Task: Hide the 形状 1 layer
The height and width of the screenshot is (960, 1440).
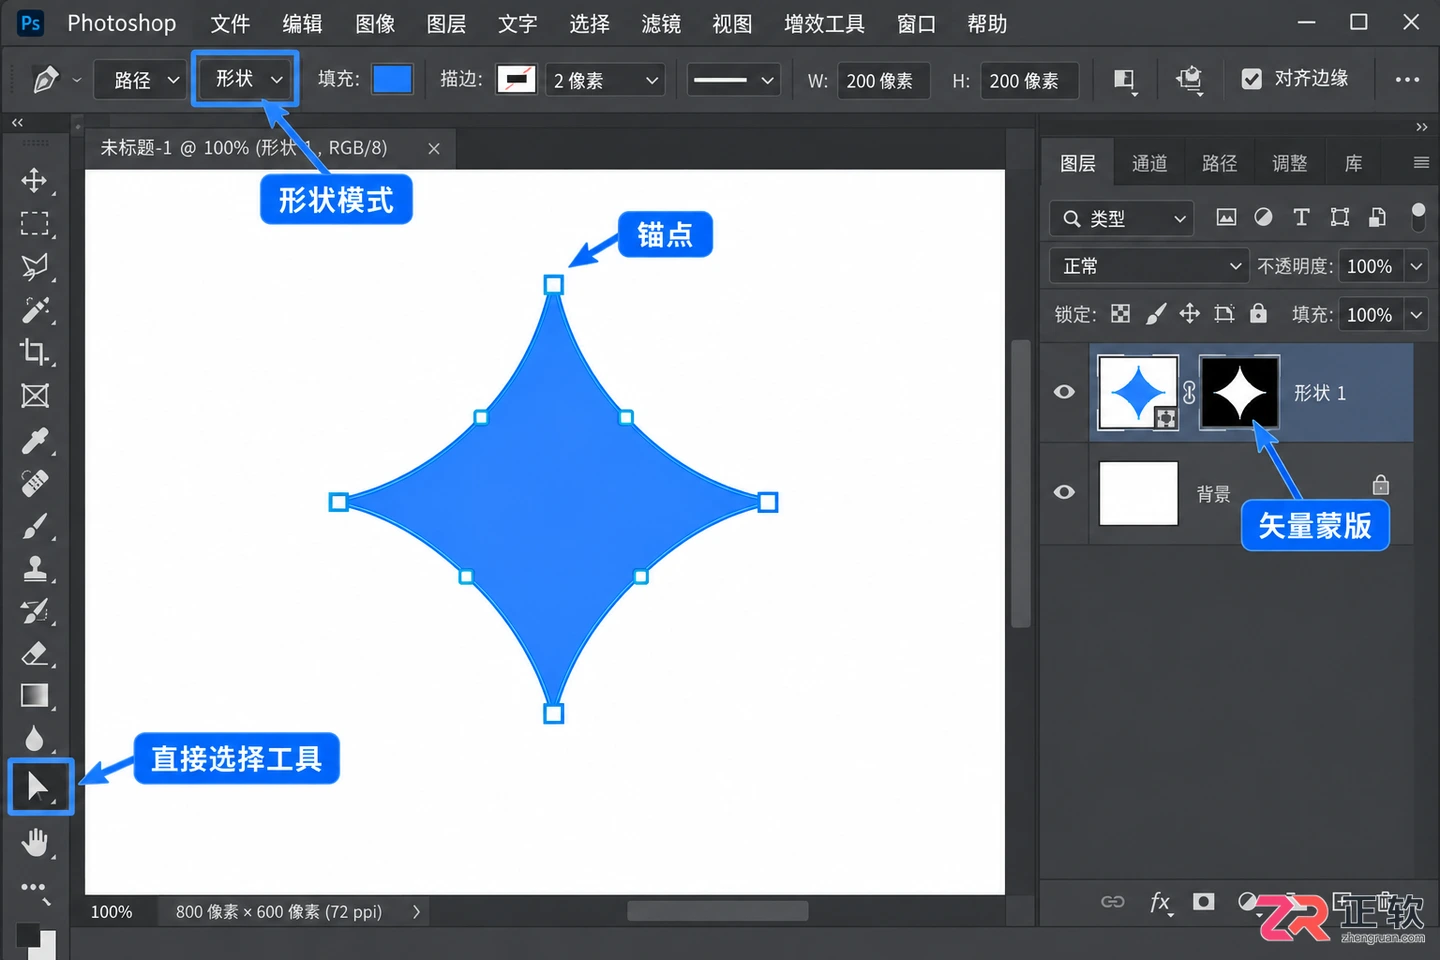Action: coord(1065,392)
